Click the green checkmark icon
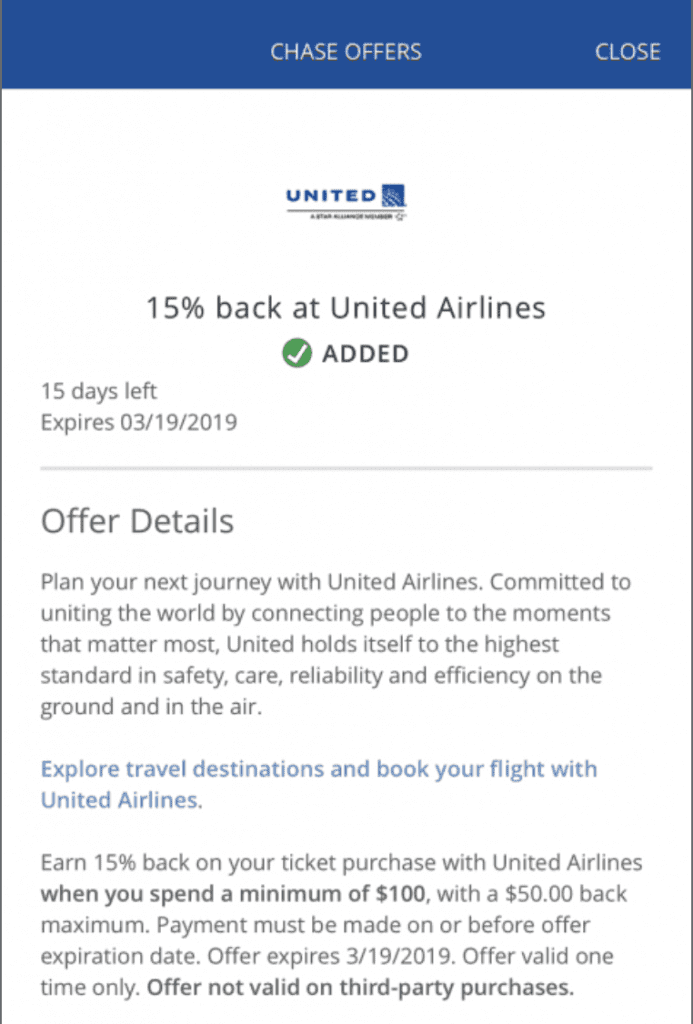The height and width of the screenshot is (1024, 693). (x=296, y=353)
